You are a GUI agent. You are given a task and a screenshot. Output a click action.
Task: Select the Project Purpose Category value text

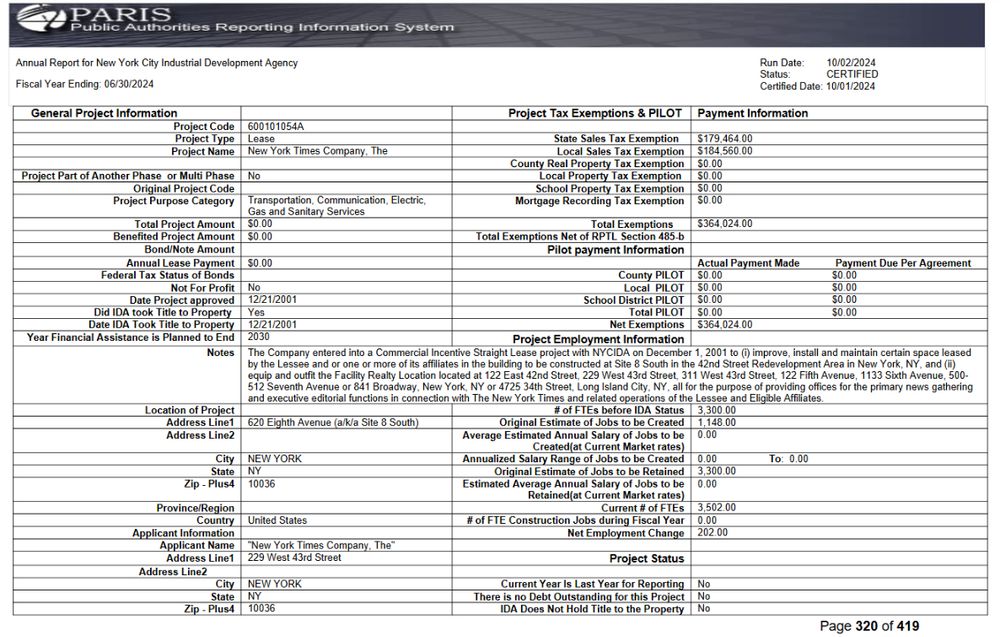coord(336,206)
